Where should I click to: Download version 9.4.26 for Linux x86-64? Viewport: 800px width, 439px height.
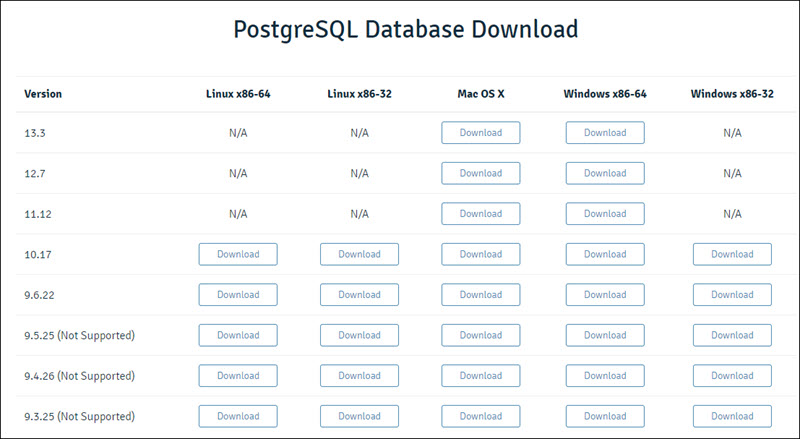tap(238, 376)
